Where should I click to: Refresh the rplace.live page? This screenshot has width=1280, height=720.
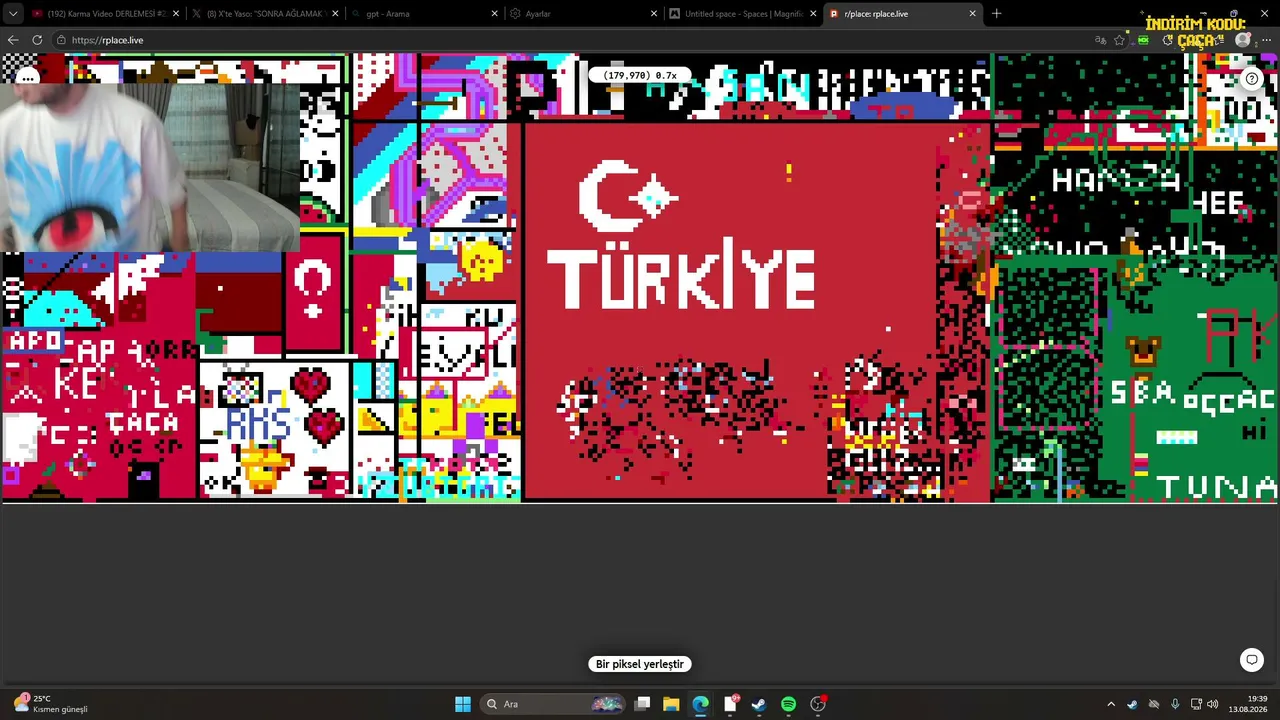pos(37,40)
